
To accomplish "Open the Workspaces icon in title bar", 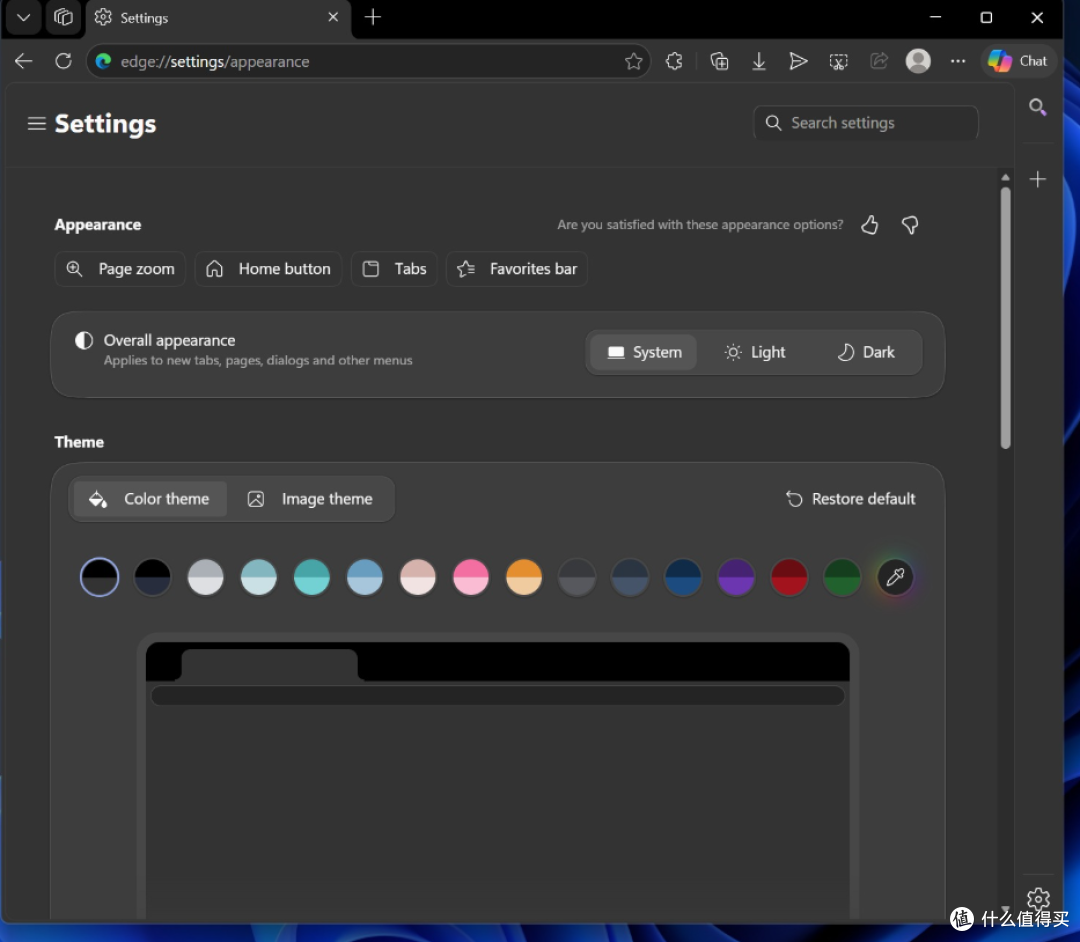I will coord(63,17).
